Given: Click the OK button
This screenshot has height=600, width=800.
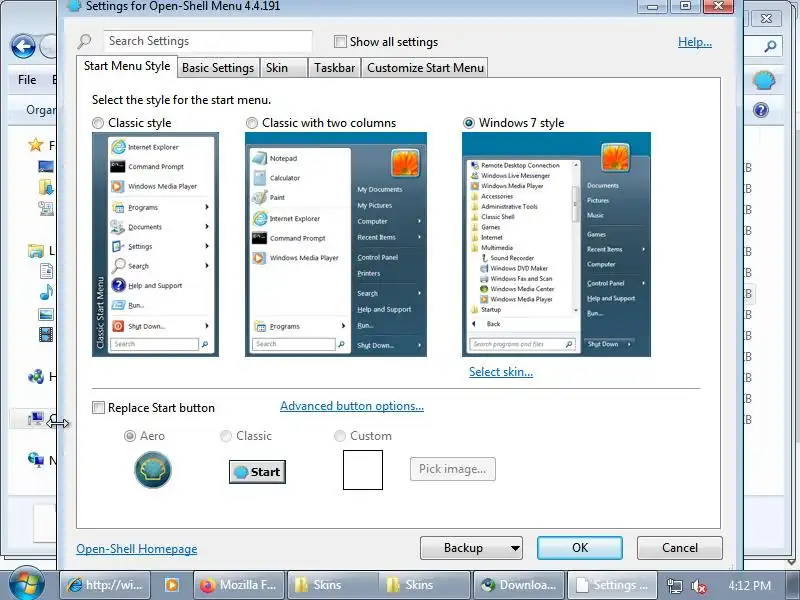Looking at the screenshot, I should (x=580, y=548).
